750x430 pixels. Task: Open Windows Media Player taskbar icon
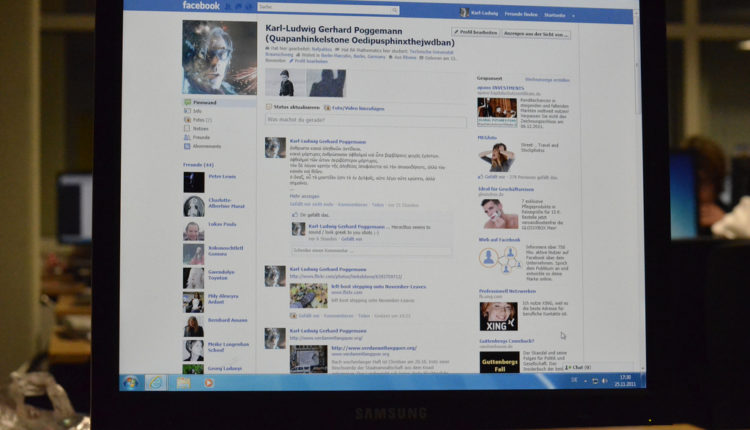[x=209, y=383]
